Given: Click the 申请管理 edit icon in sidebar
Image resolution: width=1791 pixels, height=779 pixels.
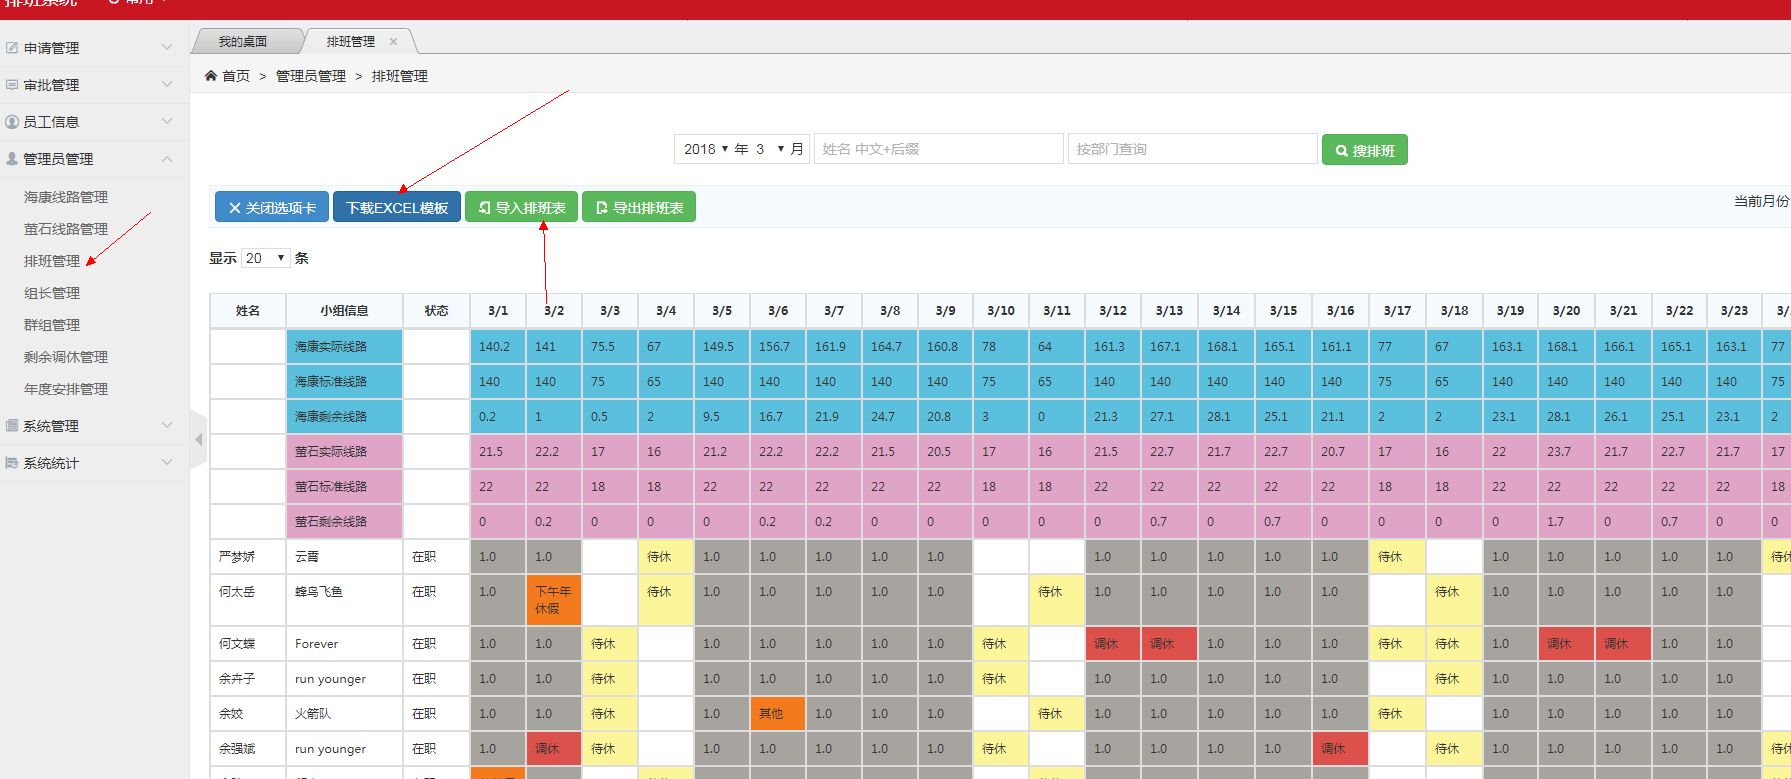Looking at the screenshot, I should pyautogui.click(x=12, y=48).
